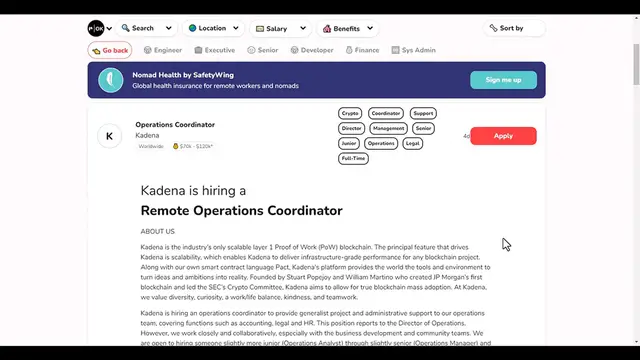Click the Worldwide location tag
The height and width of the screenshot is (360, 640).
click(151, 146)
